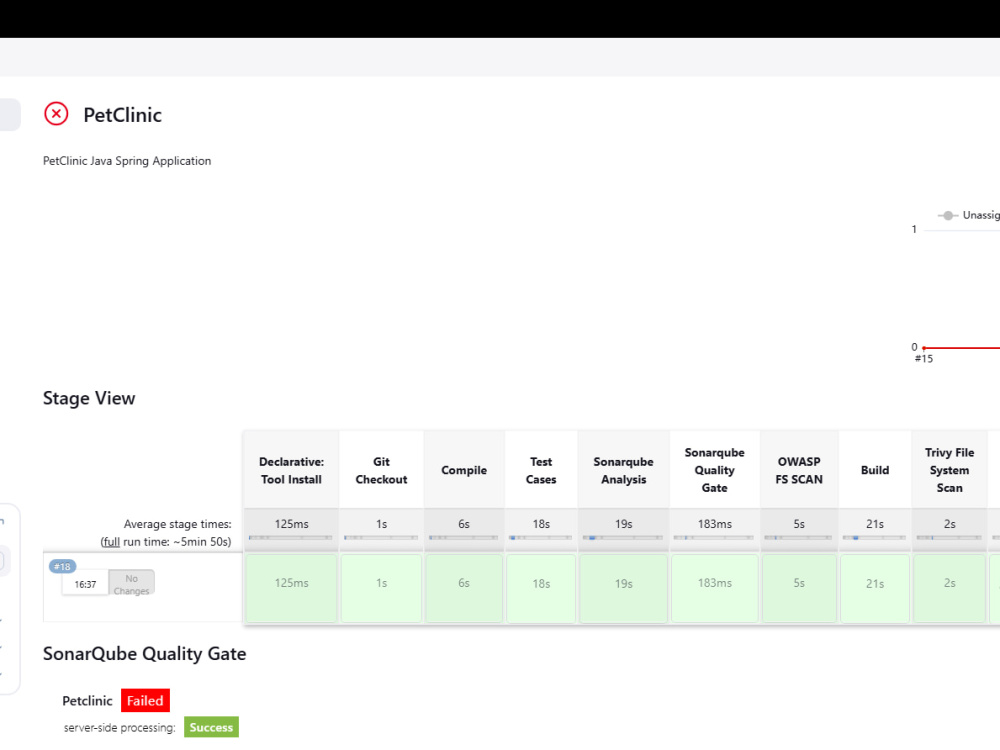Select the Sonarqube Quality Gate stage header
The image size is (1000, 750).
point(714,470)
